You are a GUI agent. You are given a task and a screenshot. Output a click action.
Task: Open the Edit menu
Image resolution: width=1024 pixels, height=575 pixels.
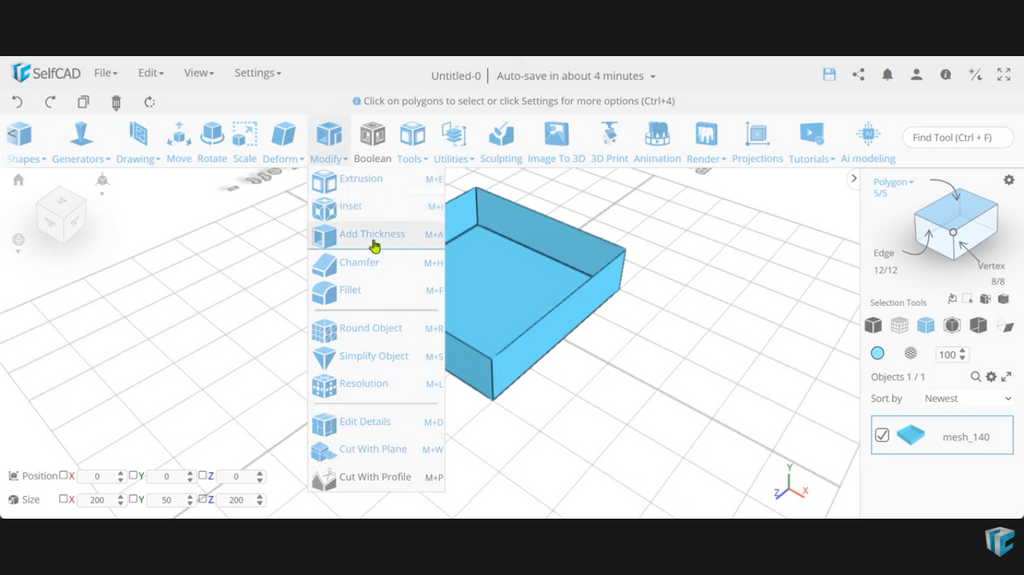[x=151, y=73]
